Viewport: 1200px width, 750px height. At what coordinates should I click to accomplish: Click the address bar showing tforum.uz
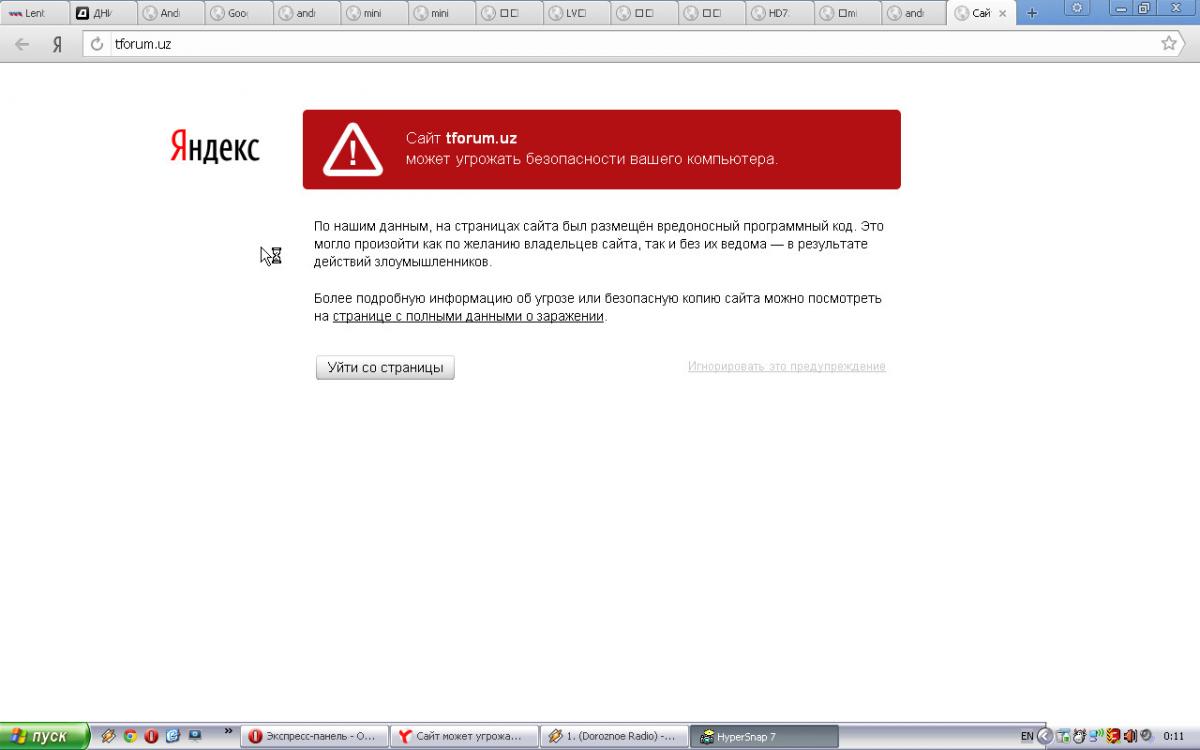tap(600, 44)
